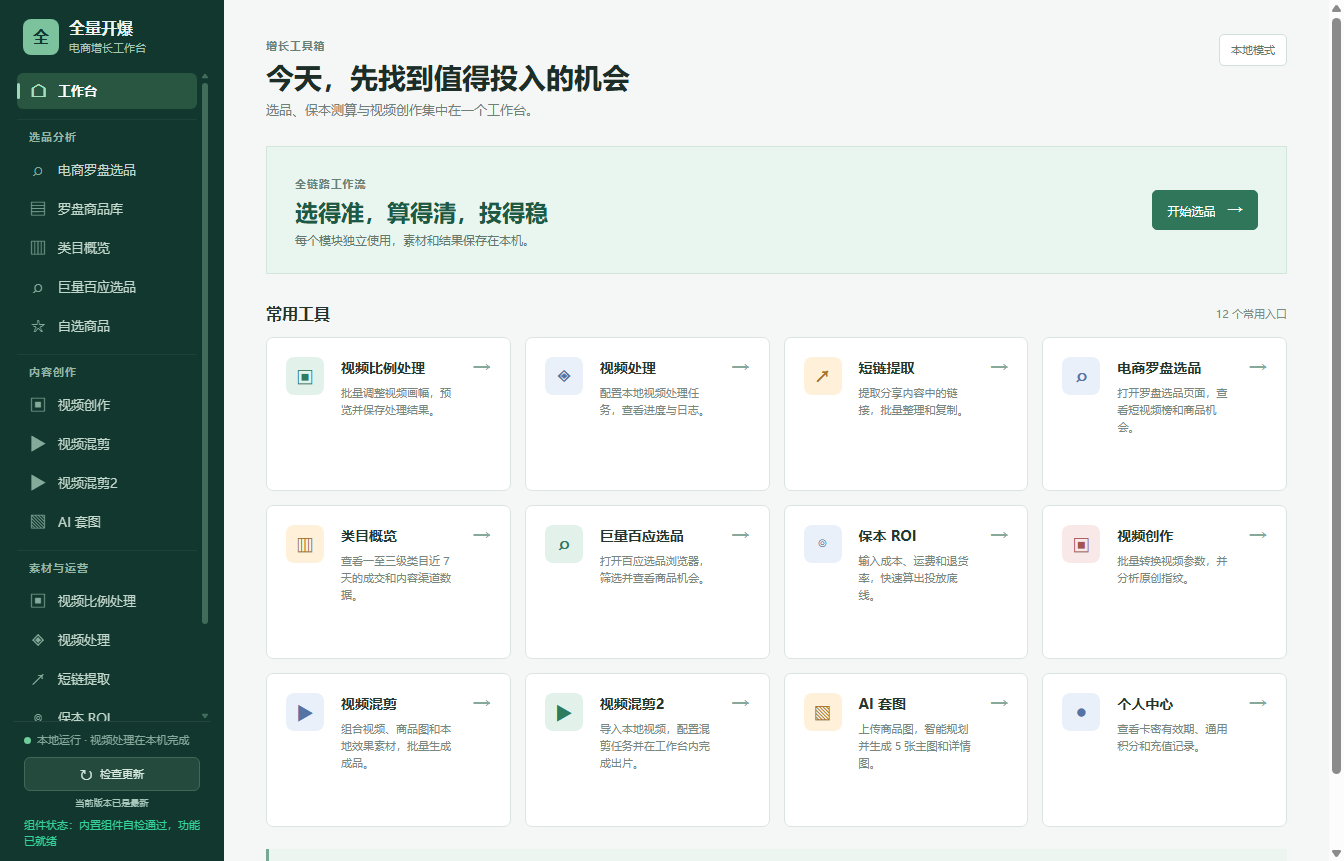Open the 视频处理 card icon

[x=564, y=376]
